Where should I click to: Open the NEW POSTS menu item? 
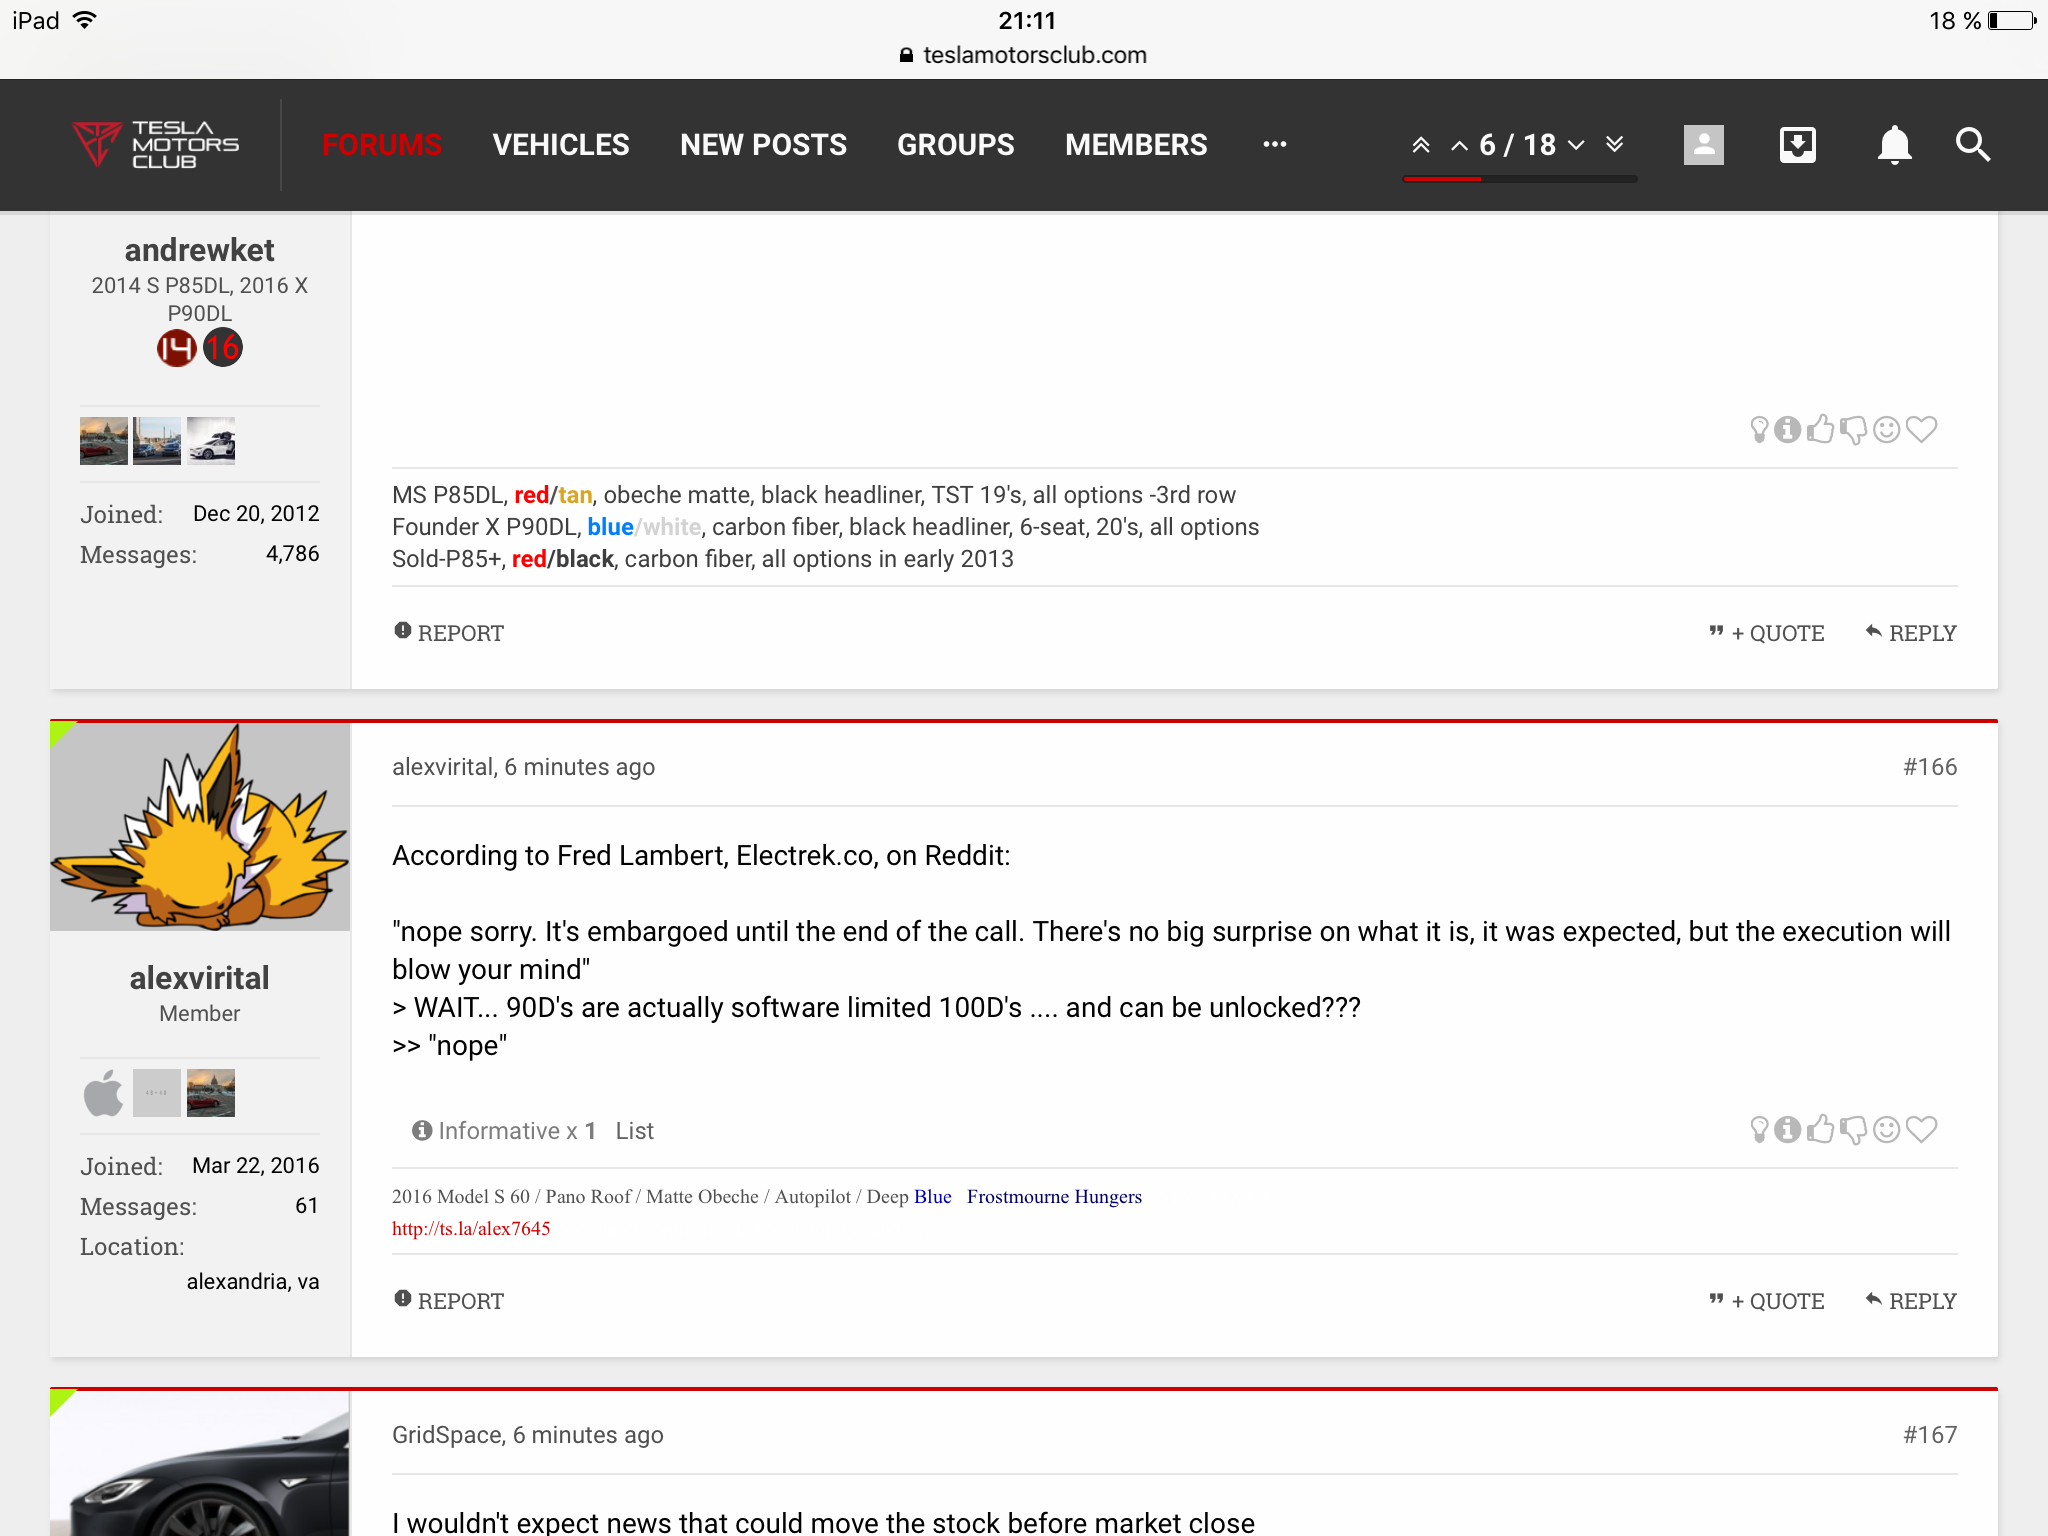pos(763,145)
